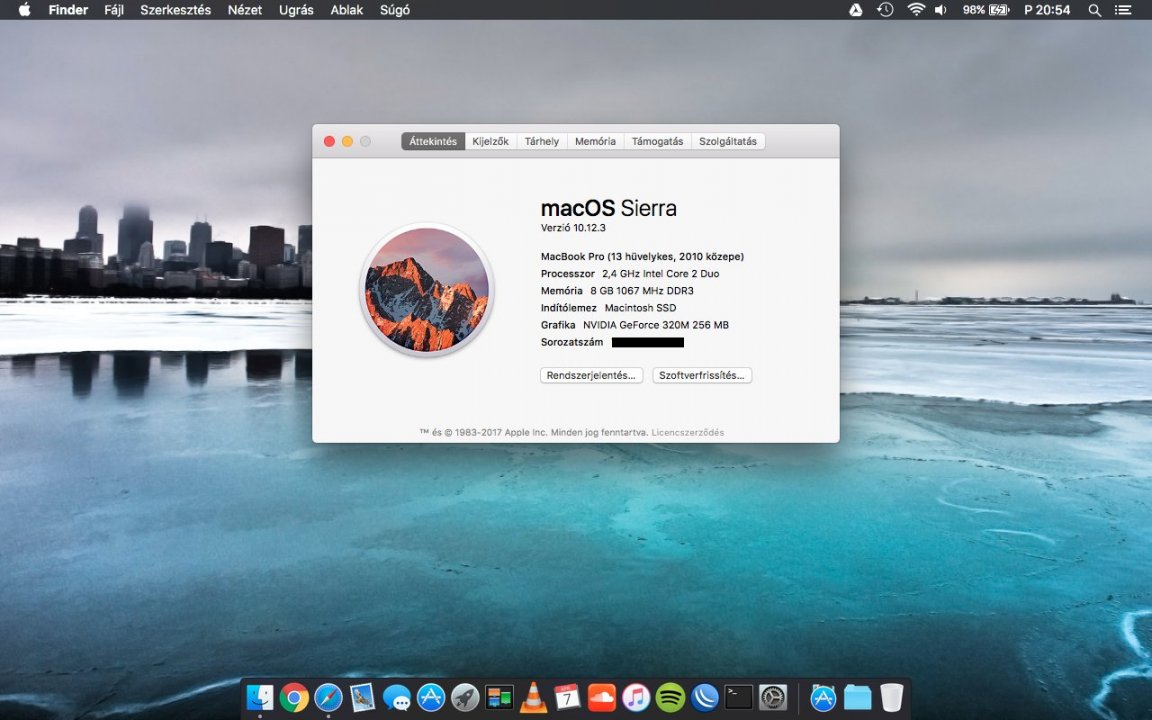The height and width of the screenshot is (720, 1152).
Task: Click the 8 GB 1067 MHz DDR3 text
Action: [x=641, y=291]
